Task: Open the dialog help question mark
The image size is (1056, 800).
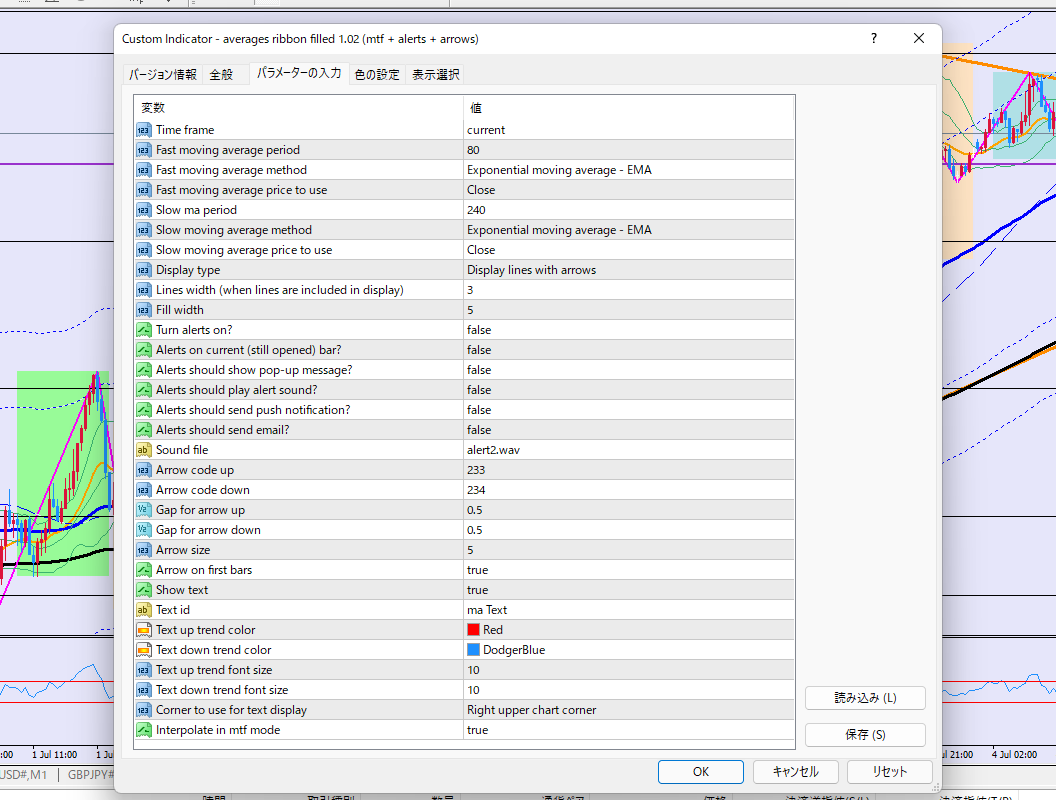Action: pos(874,38)
